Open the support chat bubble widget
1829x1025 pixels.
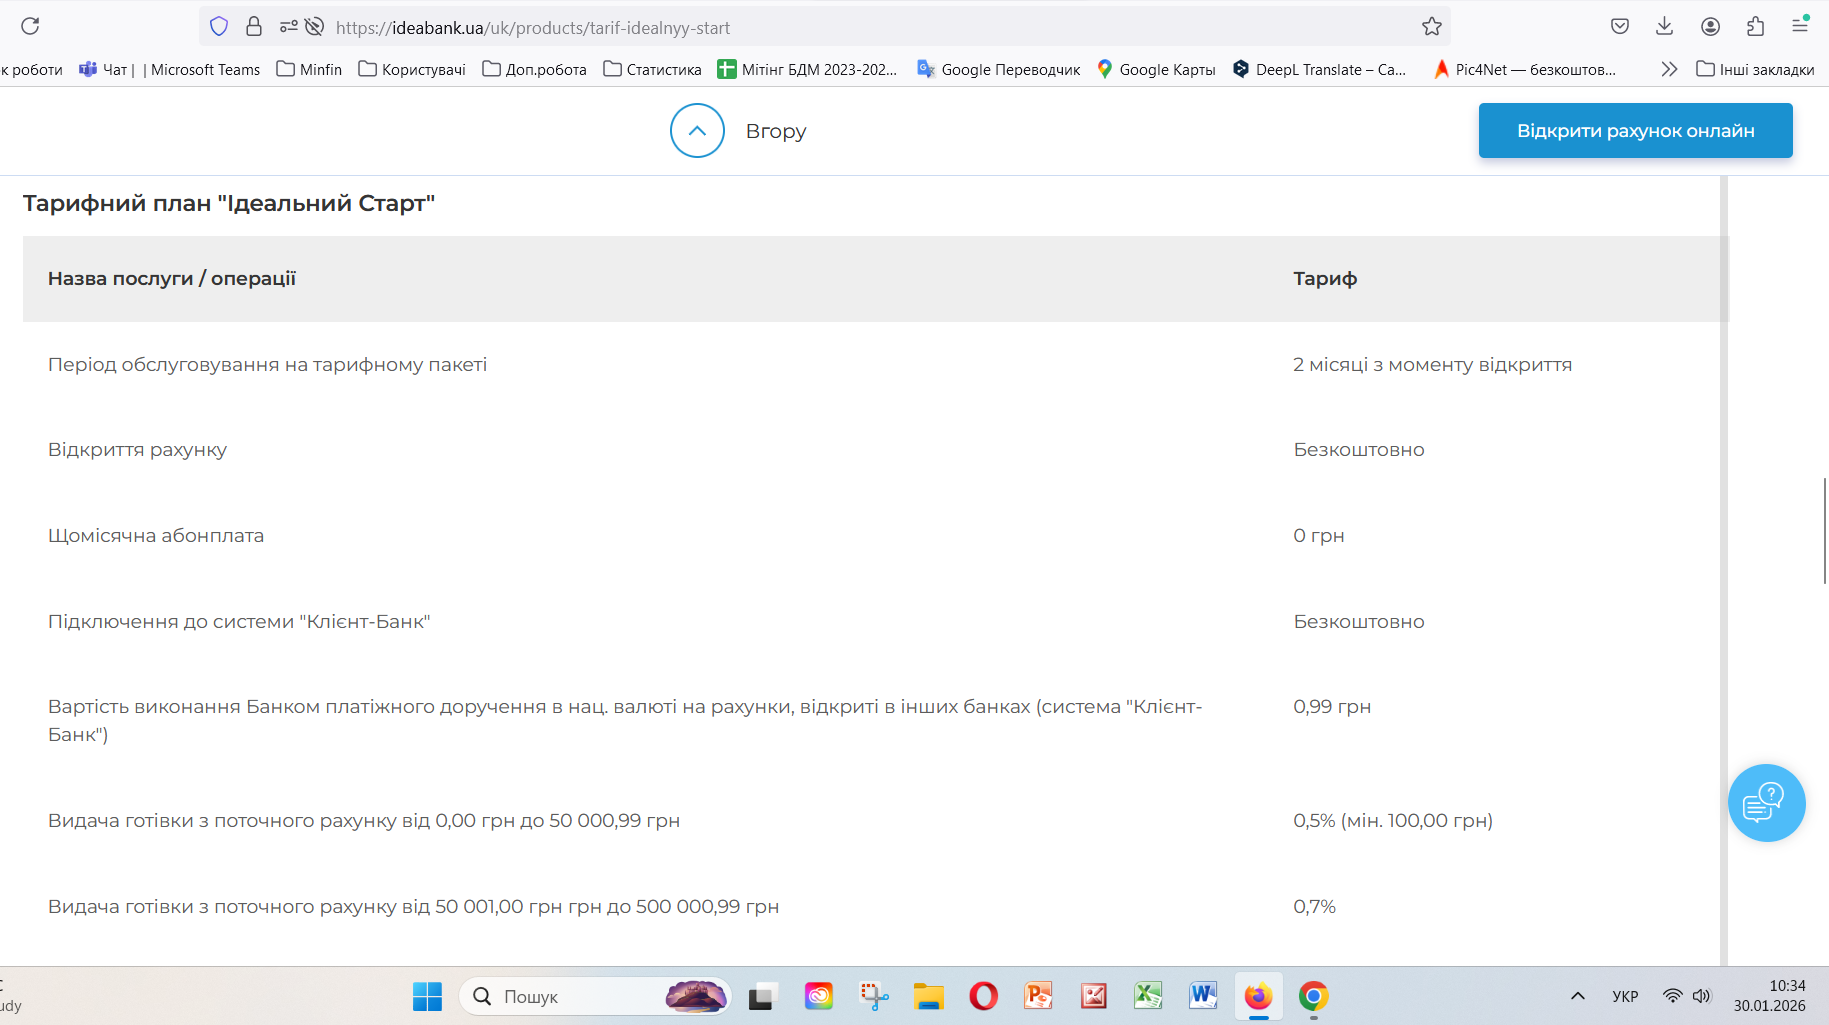click(x=1766, y=803)
